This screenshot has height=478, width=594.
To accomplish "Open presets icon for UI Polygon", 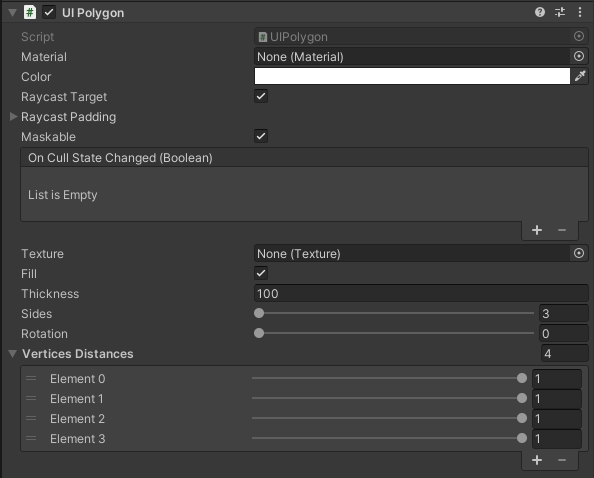I will [560, 12].
